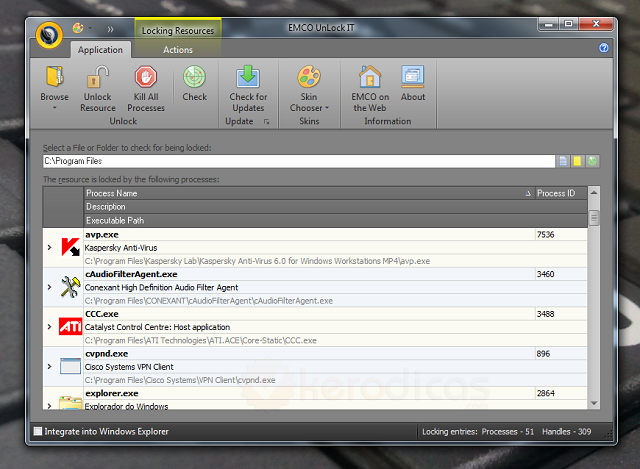
Task: Sort by the Process ID column header
Action: pos(561,193)
